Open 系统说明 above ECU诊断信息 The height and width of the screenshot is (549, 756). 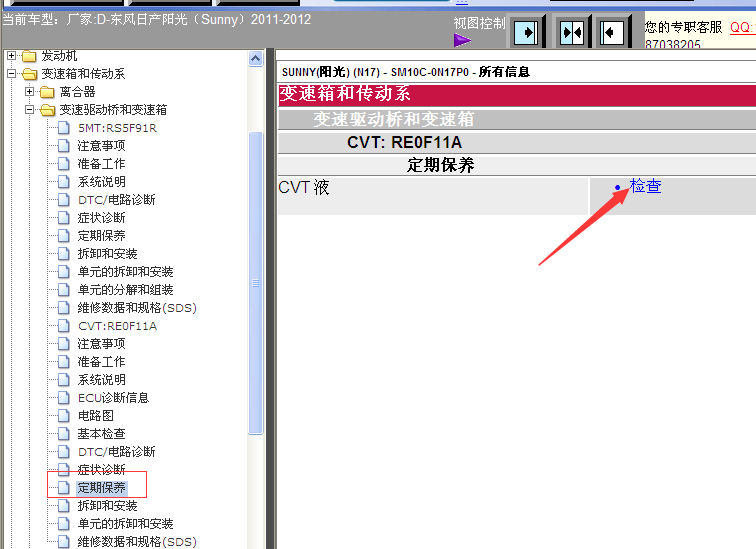[101, 380]
